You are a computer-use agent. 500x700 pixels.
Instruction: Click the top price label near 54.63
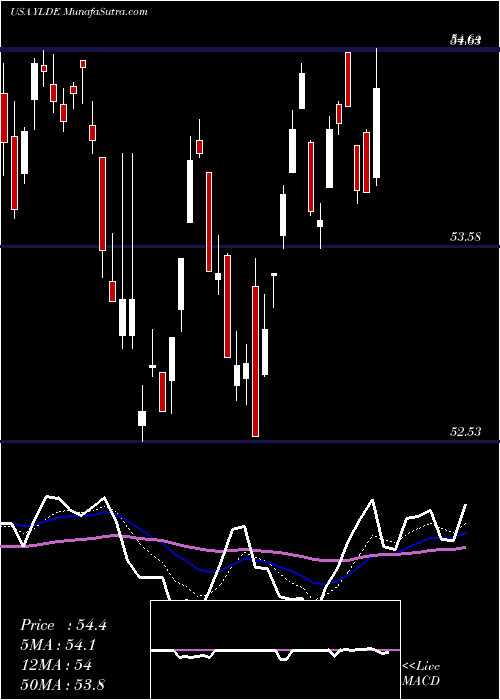[x=465, y=42]
